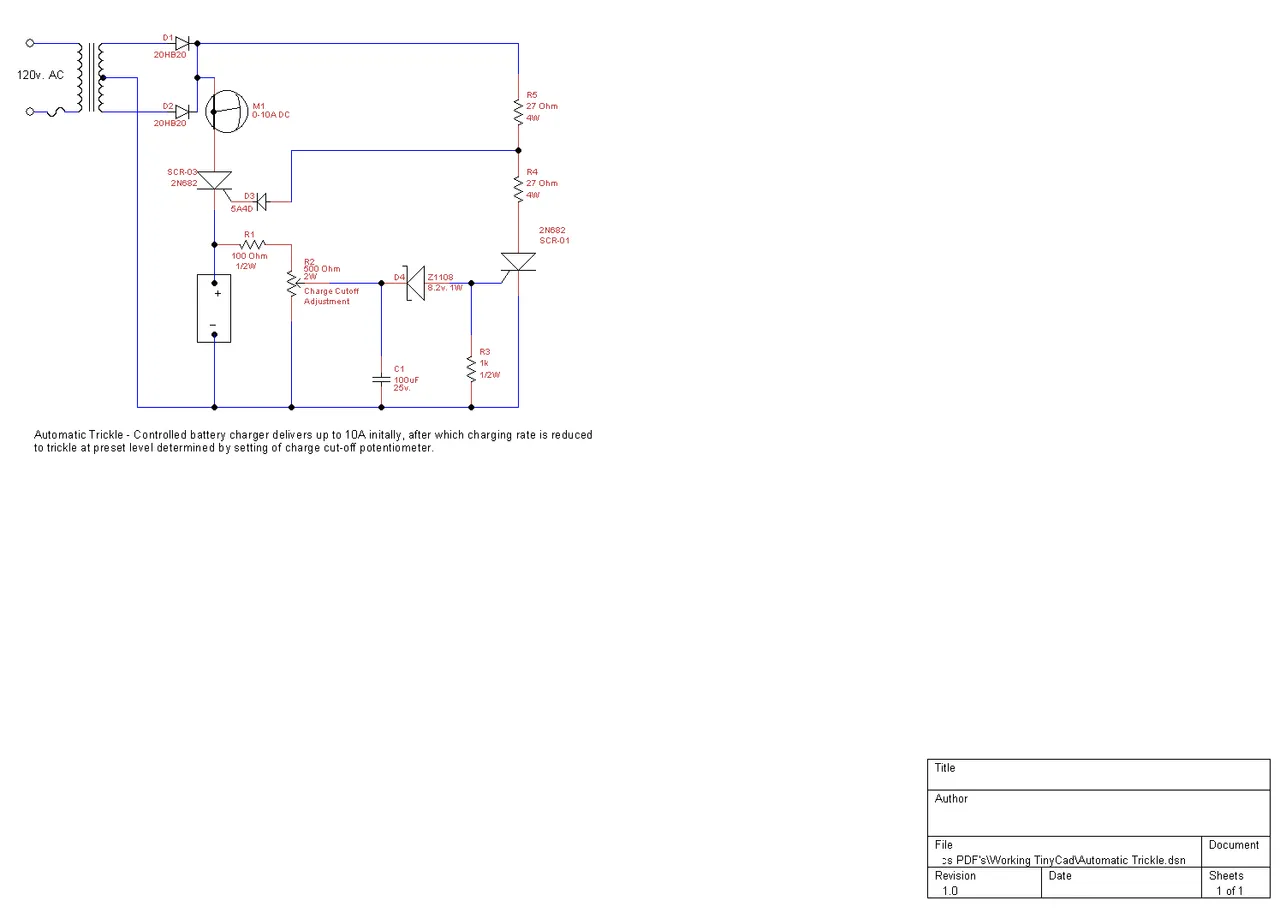Click the 'Document' cell in title block
This screenshot has width=1280, height=908.
click(x=1235, y=851)
